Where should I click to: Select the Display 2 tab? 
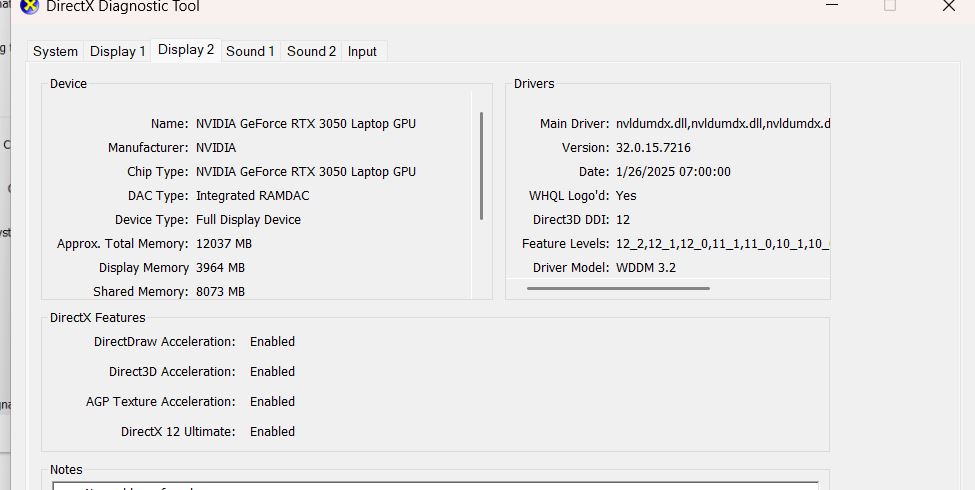pos(186,50)
